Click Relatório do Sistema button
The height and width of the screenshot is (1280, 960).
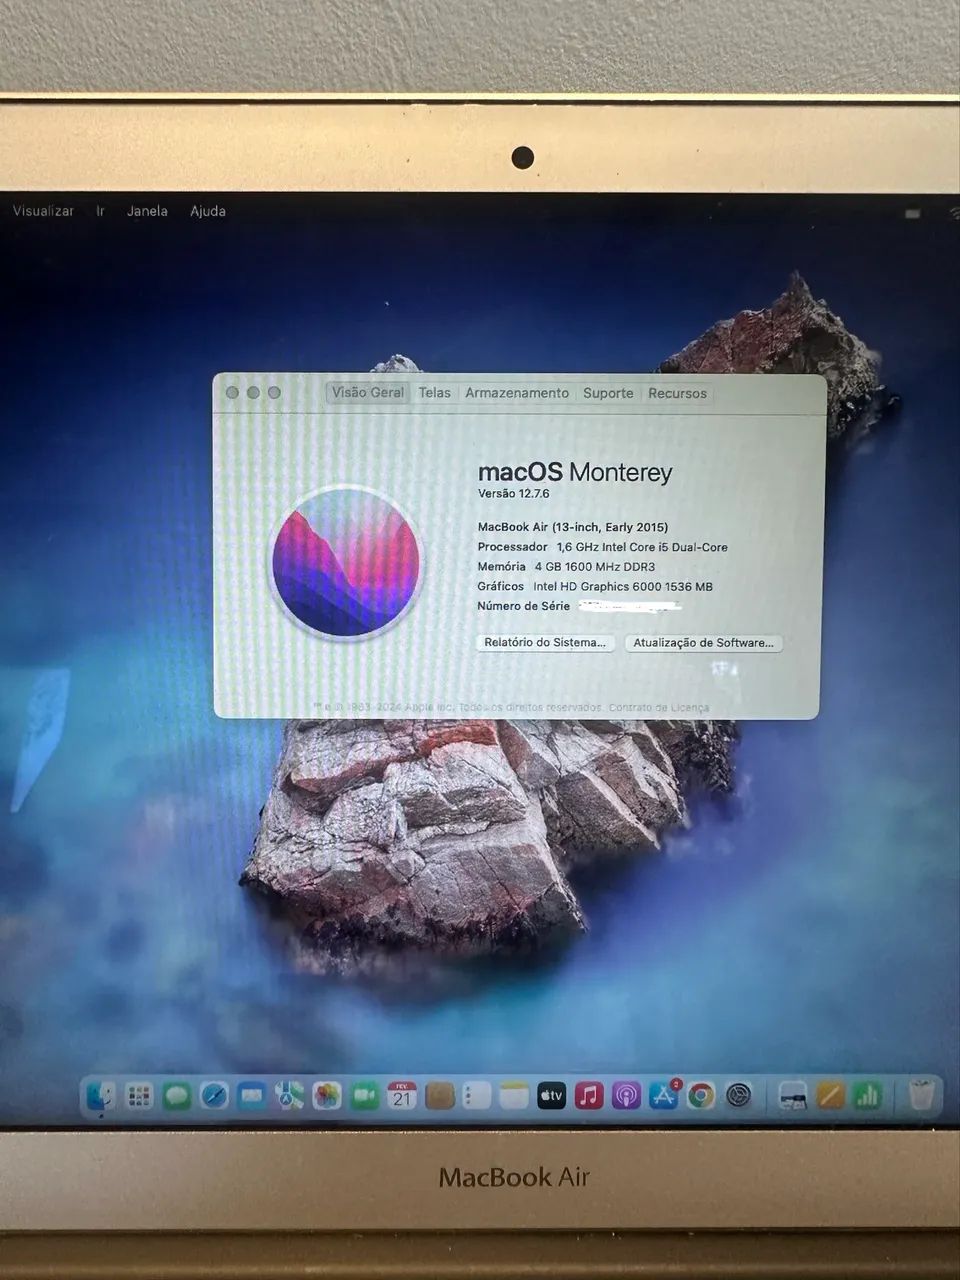pos(545,643)
